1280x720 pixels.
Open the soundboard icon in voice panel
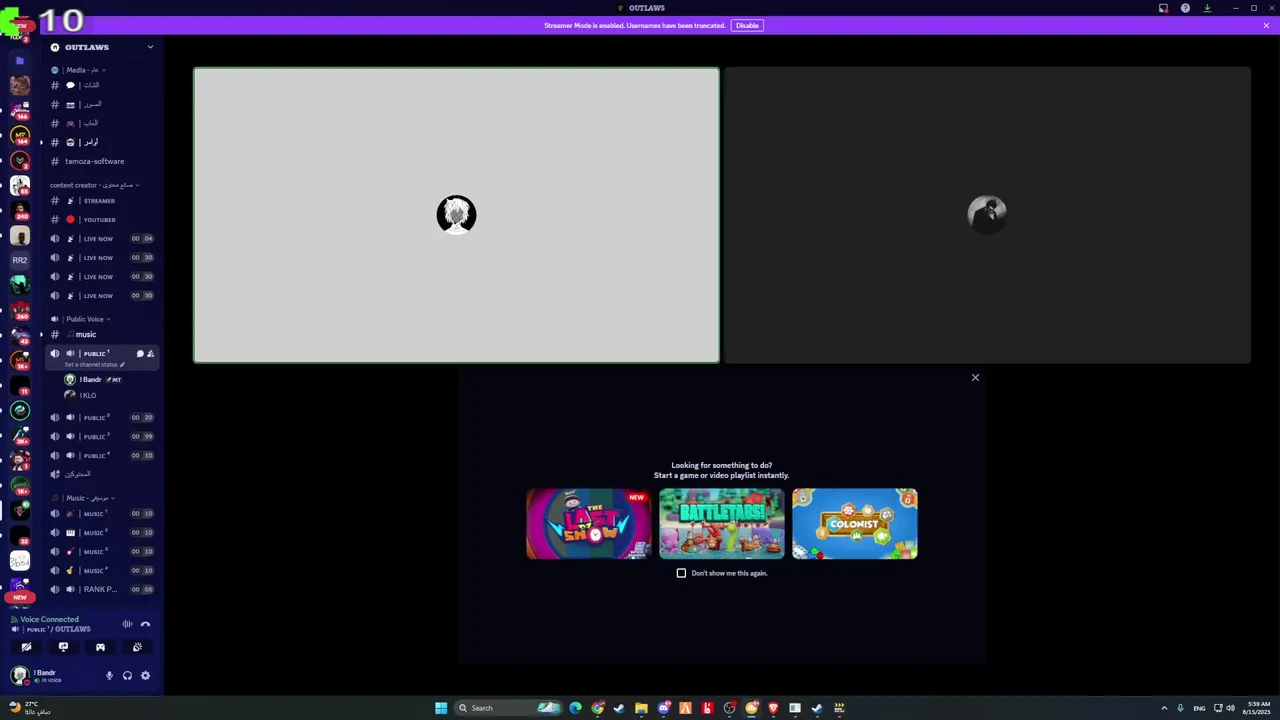(137, 647)
